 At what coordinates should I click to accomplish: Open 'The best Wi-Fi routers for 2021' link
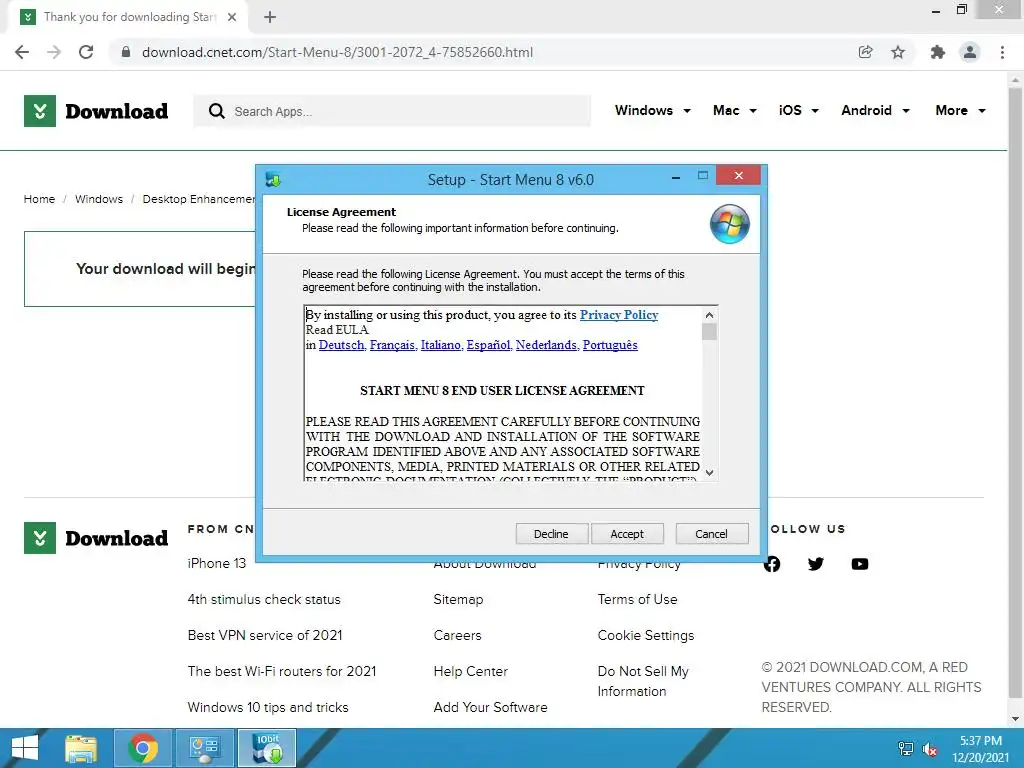tap(281, 671)
